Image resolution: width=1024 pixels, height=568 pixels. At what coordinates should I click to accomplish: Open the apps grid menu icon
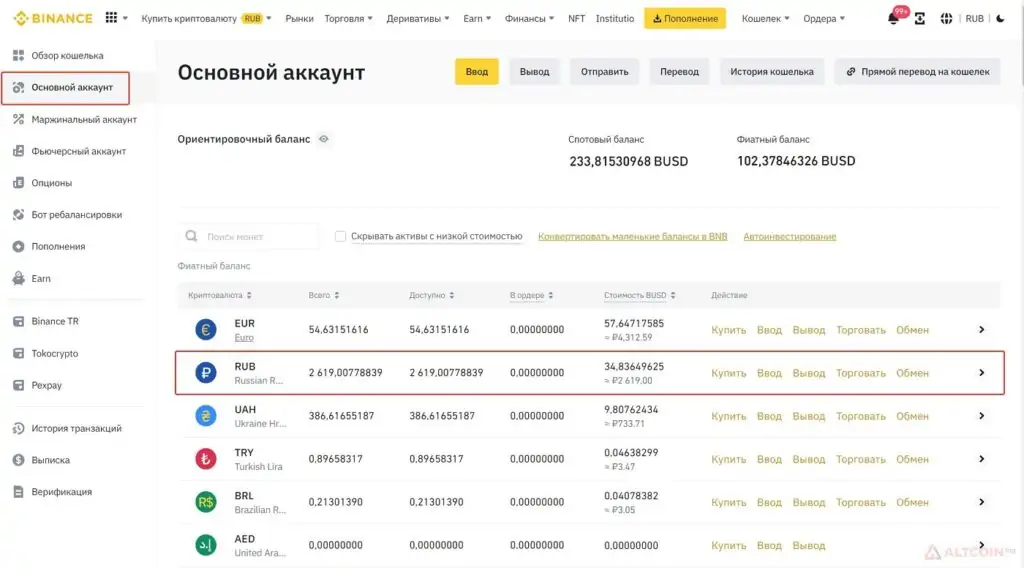click(112, 18)
